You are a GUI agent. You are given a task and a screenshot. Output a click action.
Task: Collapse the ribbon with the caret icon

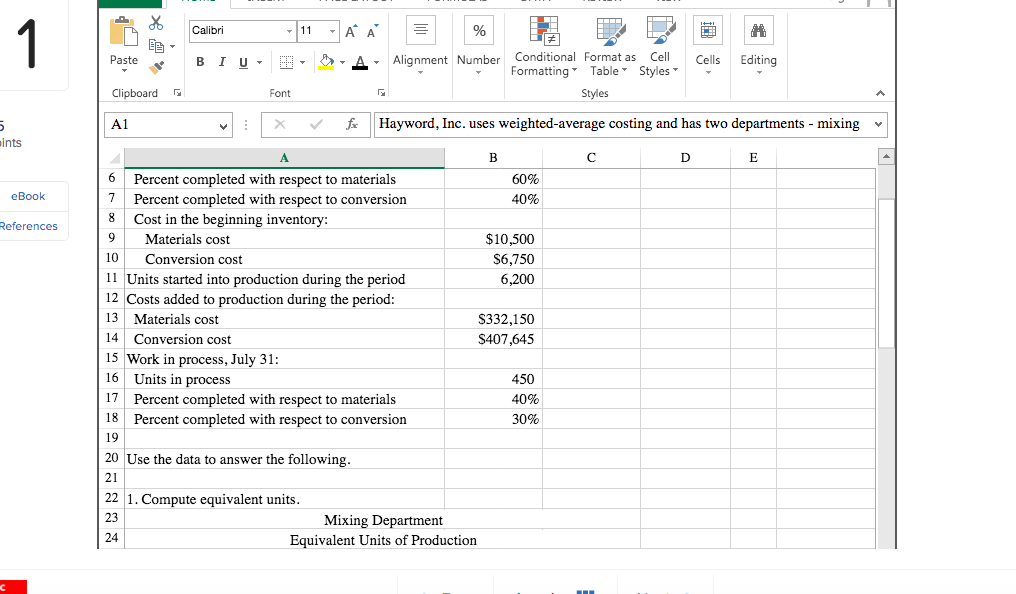pos(880,93)
